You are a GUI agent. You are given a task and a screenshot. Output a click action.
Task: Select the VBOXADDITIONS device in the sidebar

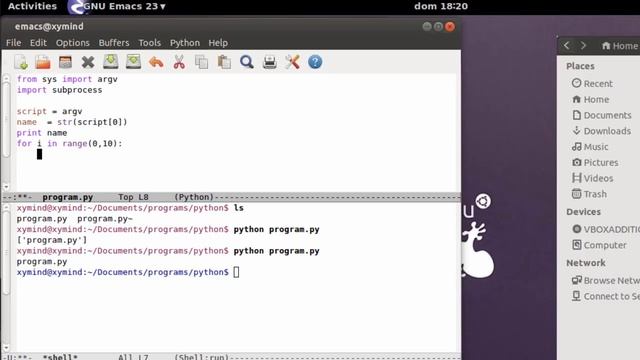point(606,229)
